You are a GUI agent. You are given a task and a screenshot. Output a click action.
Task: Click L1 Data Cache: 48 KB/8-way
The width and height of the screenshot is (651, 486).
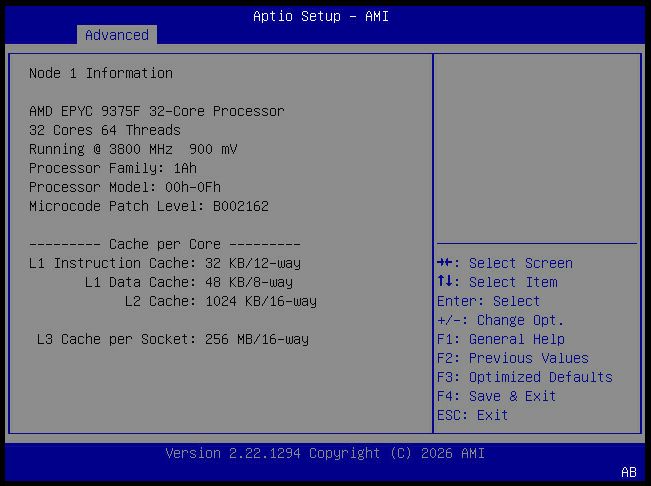coord(188,282)
